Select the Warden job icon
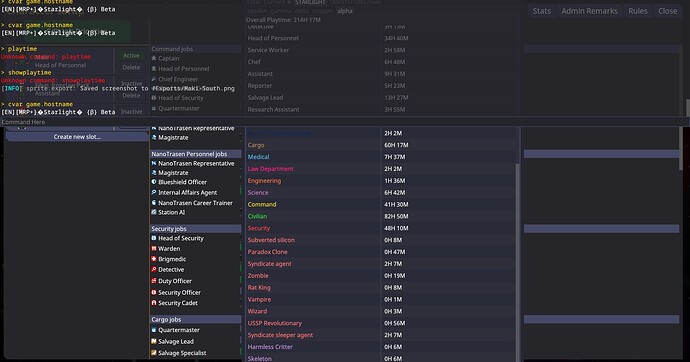The image size is (690, 362). click(x=154, y=249)
